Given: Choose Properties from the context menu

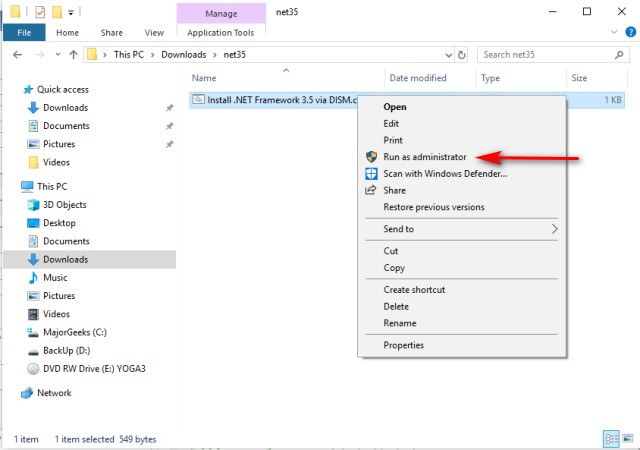Looking at the screenshot, I should (403, 345).
